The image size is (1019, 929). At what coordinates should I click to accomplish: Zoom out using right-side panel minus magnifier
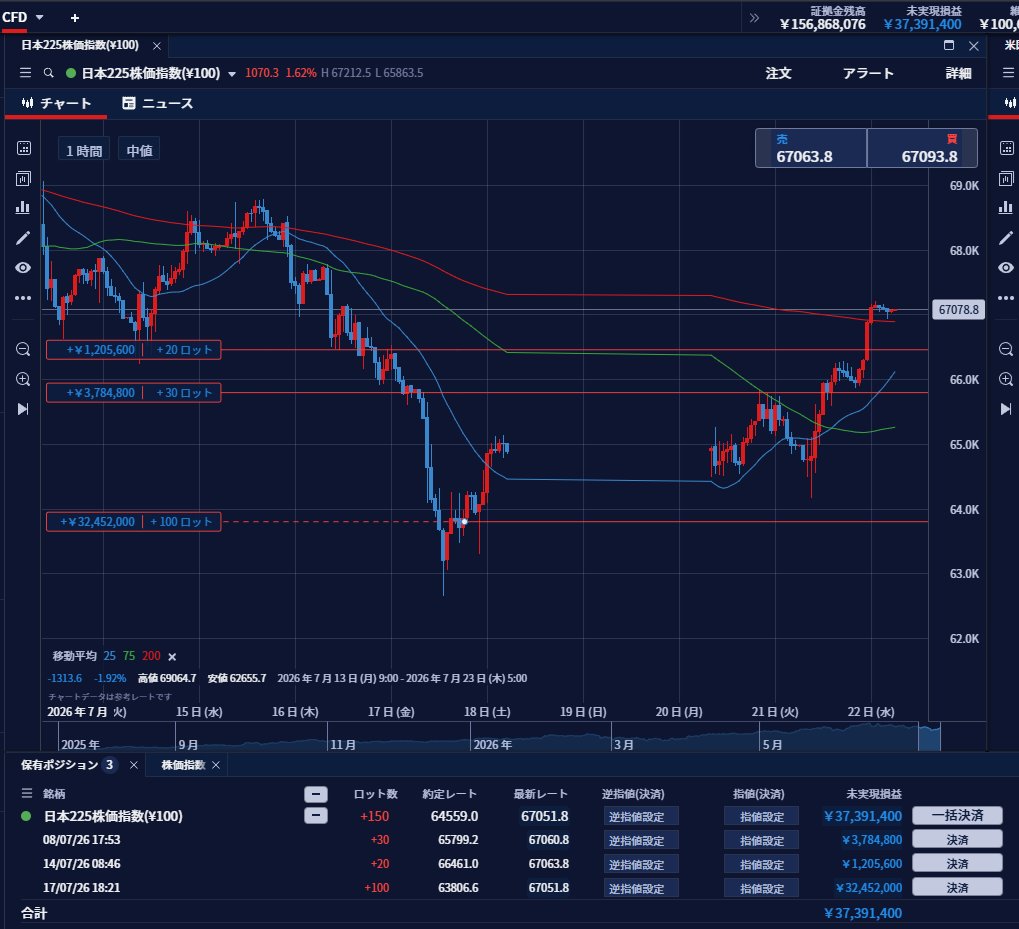click(x=1006, y=350)
